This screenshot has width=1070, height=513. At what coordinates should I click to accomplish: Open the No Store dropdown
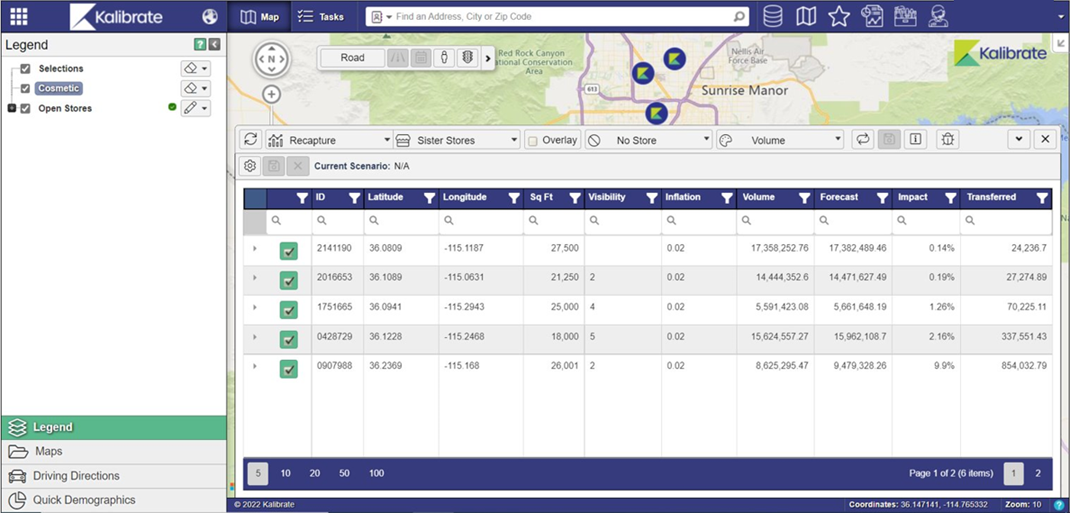(x=649, y=140)
